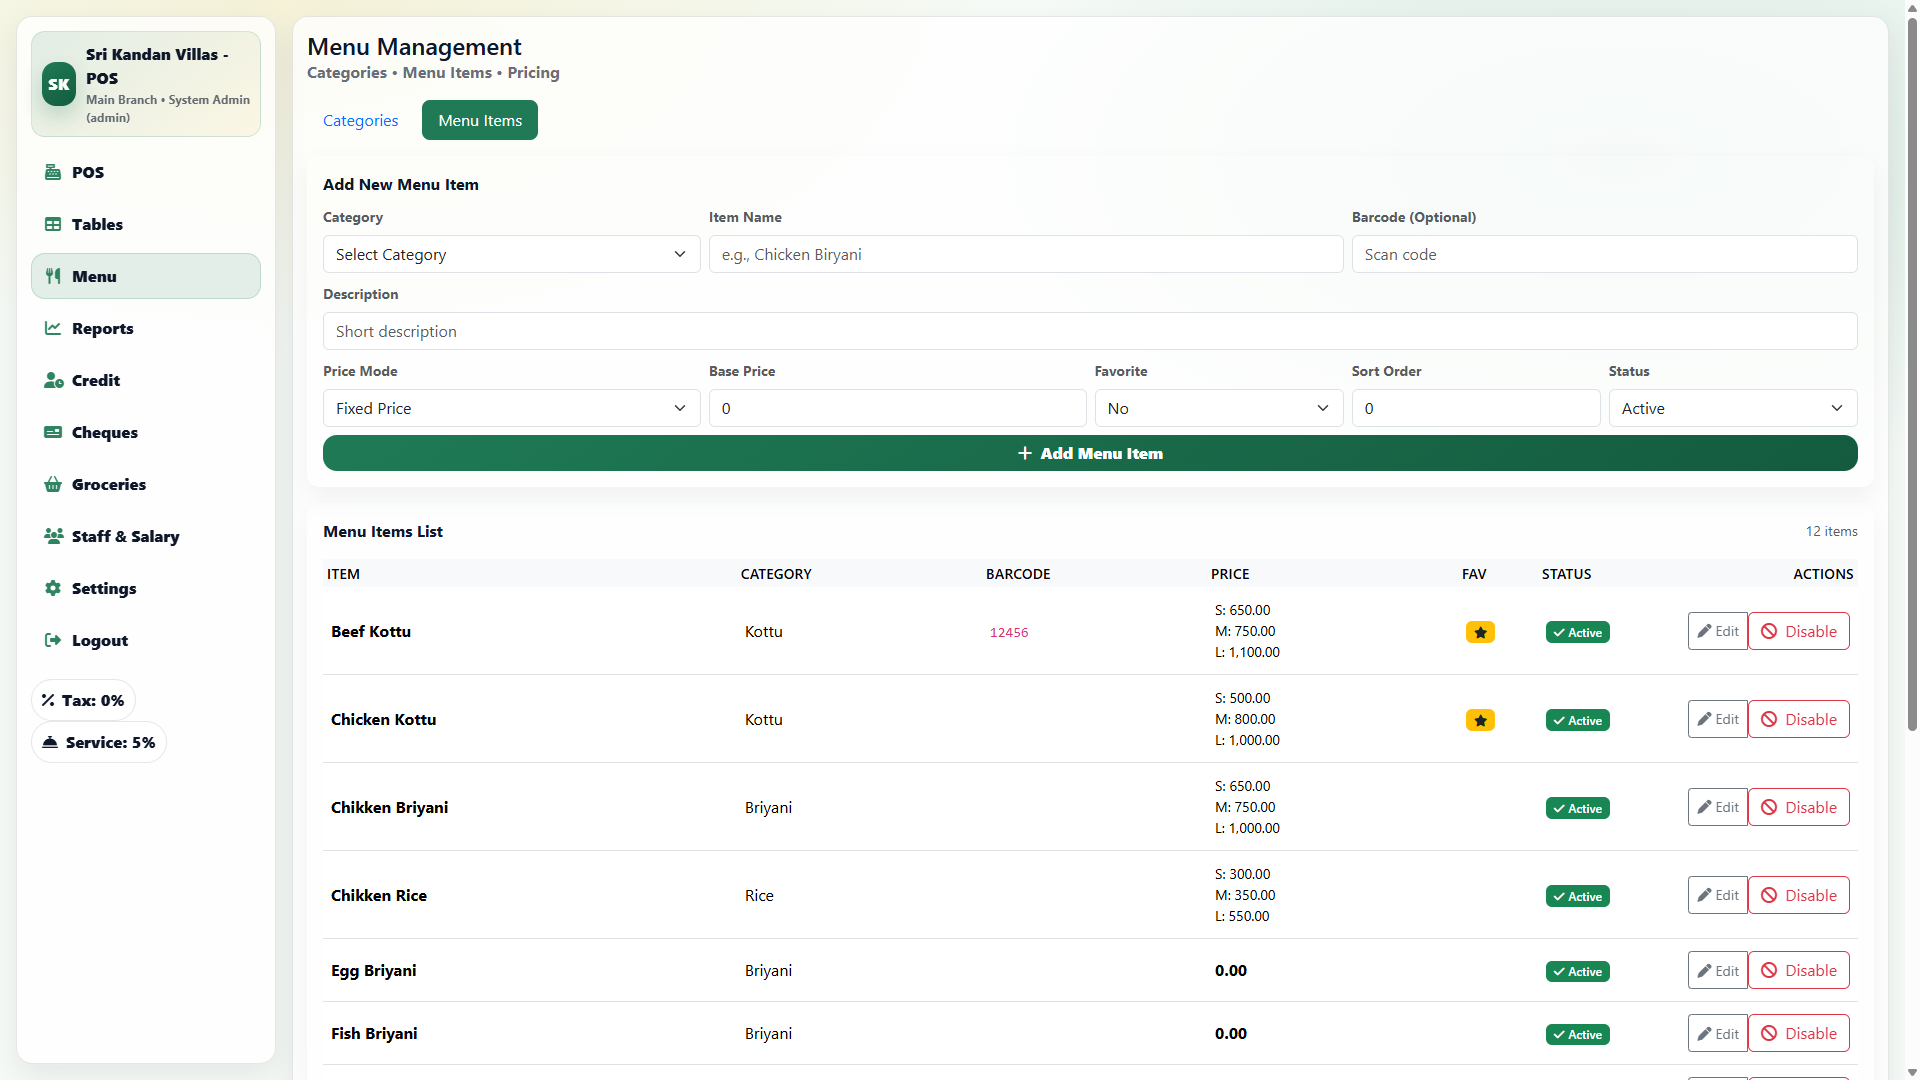The height and width of the screenshot is (1080, 1920).
Task: Click the Groceries basket icon
Action: (x=53, y=484)
